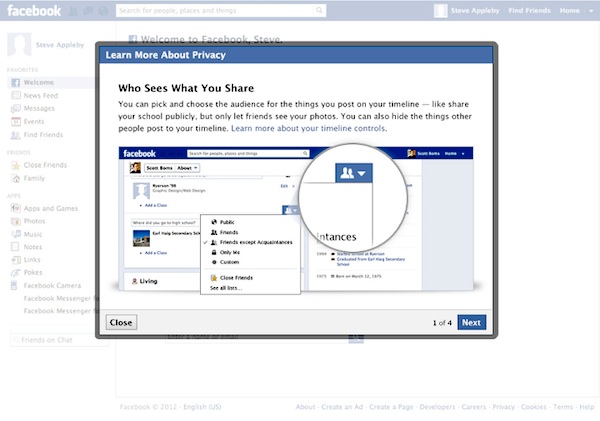Open Music in the sidebar
This screenshot has height=421, width=600.
[x=33, y=234]
